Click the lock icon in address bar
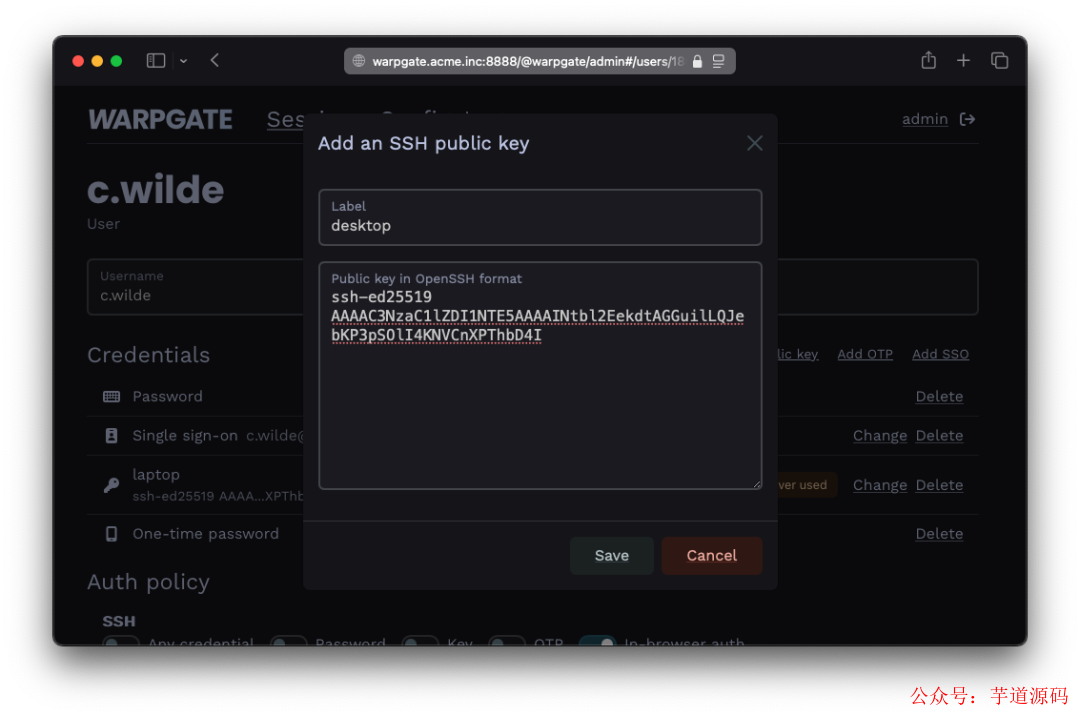The image size is (1080, 716). 697,61
